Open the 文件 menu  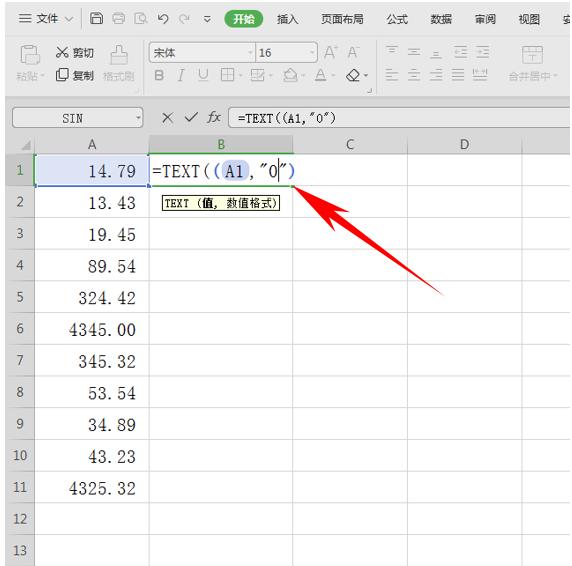tap(46, 18)
